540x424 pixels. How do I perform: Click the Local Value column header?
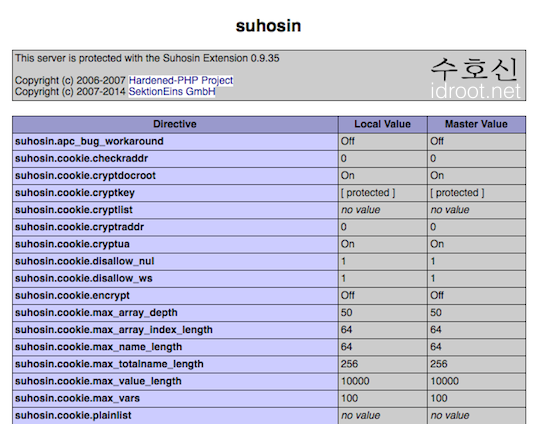click(383, 124)
